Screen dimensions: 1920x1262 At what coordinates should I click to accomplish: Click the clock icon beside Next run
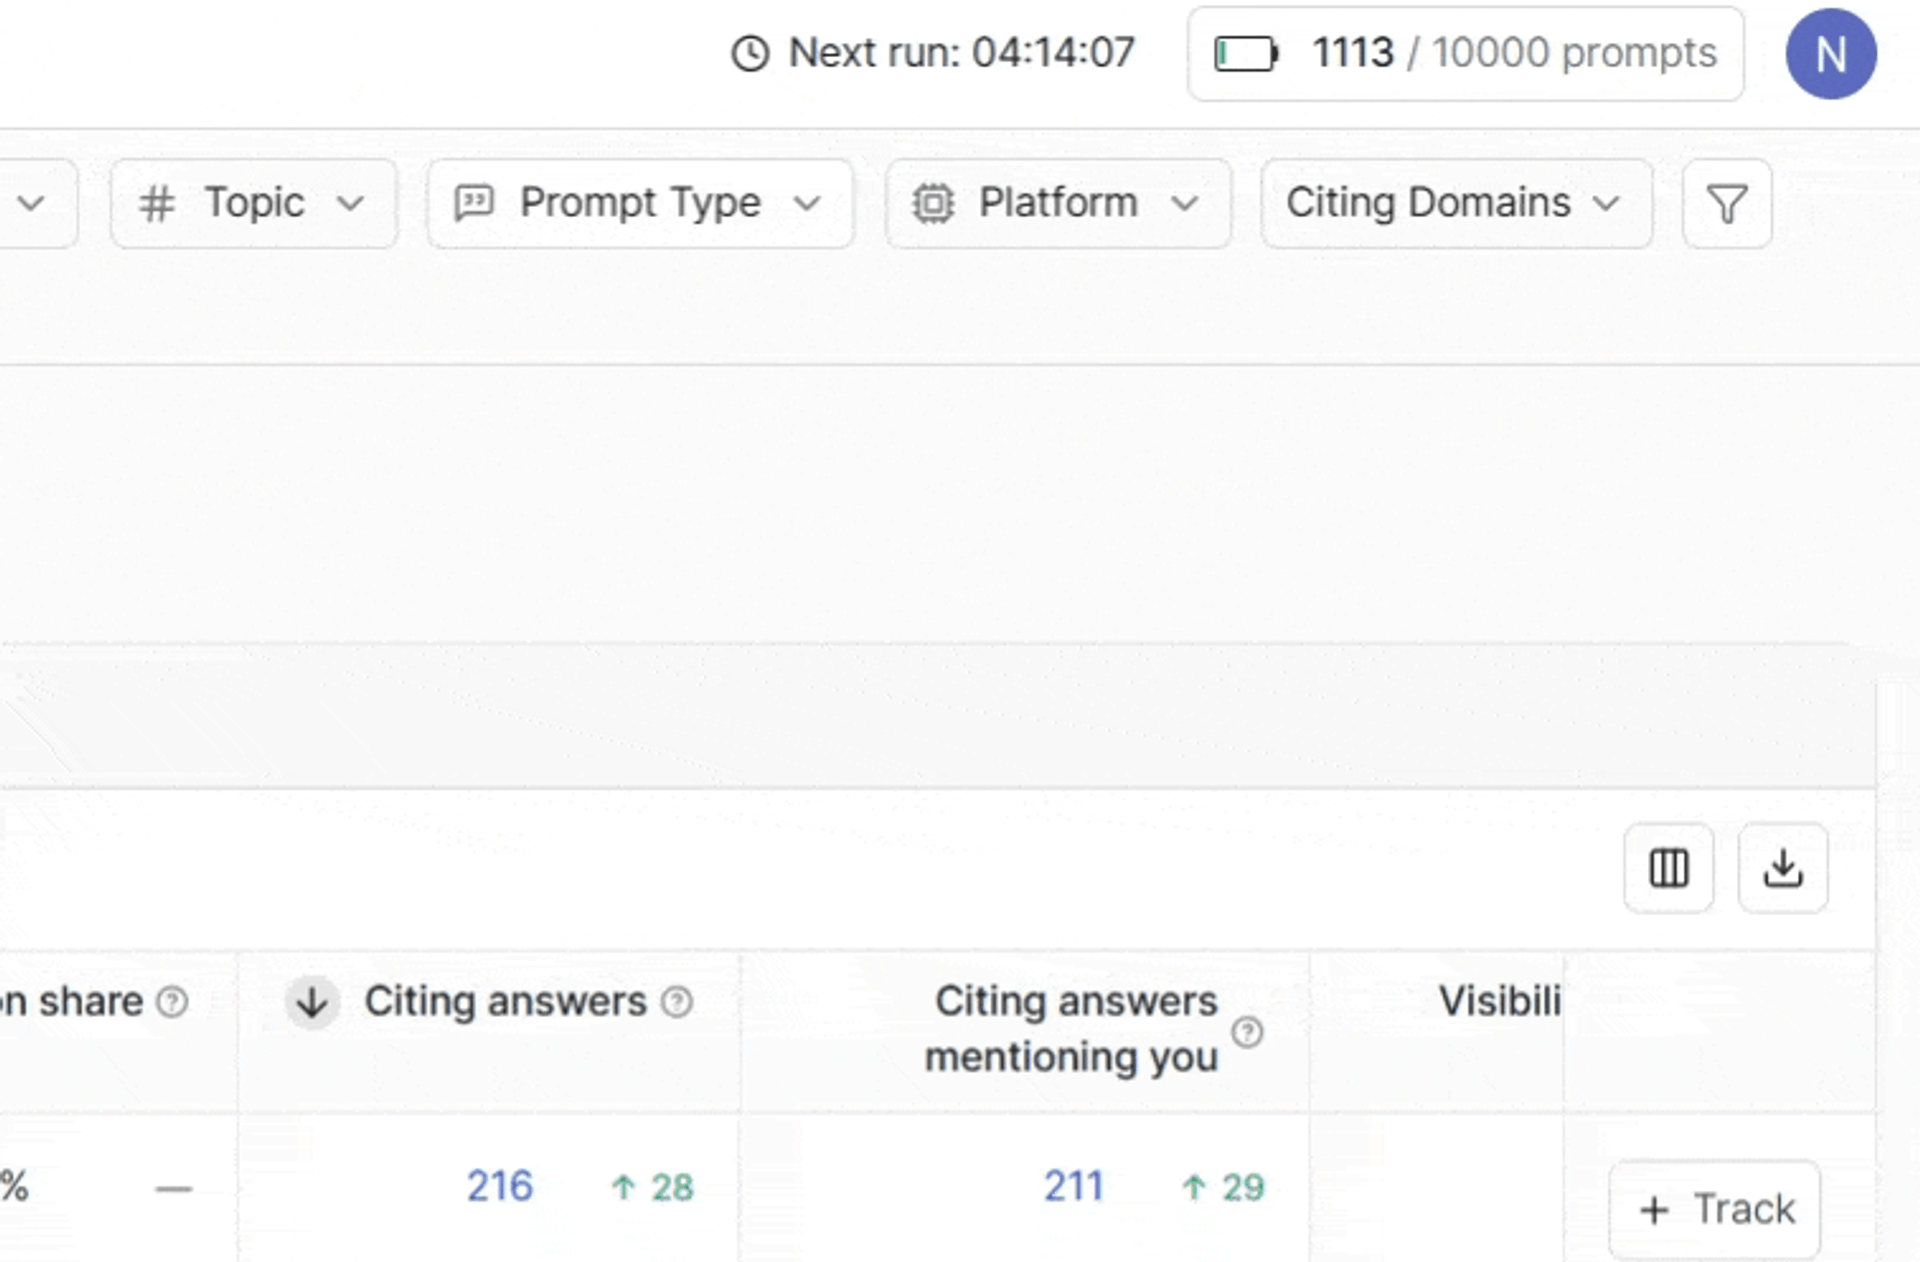coord(750,54)
